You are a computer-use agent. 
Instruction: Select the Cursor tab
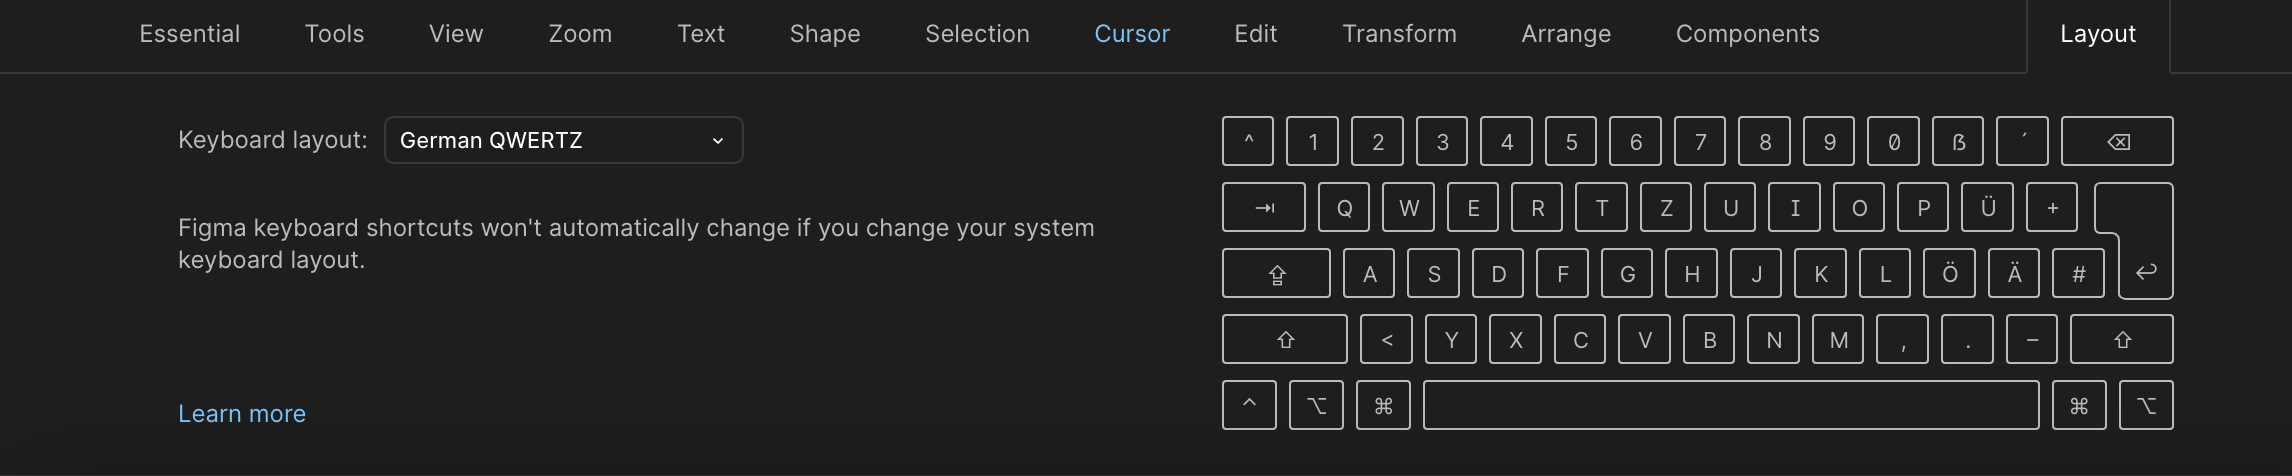tap(1132, 34)
